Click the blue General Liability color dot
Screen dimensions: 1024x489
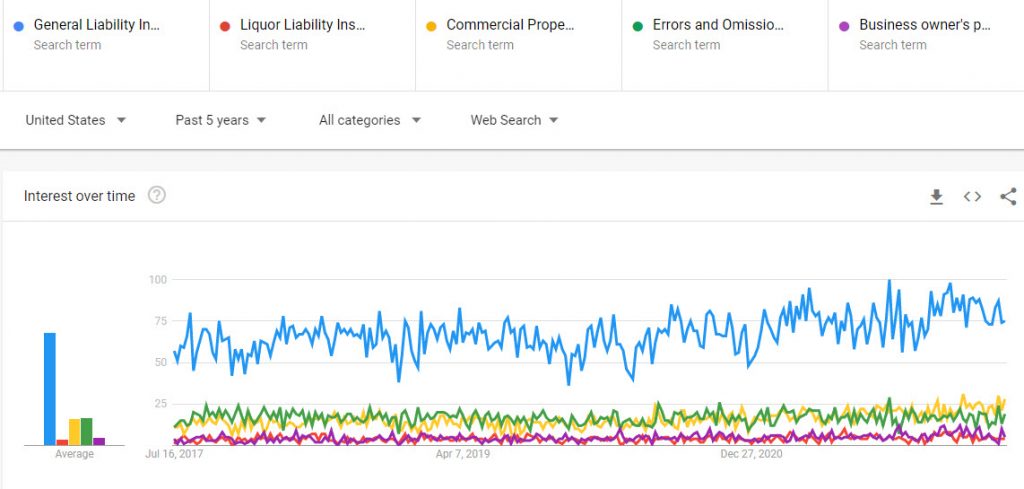point(18,27)
